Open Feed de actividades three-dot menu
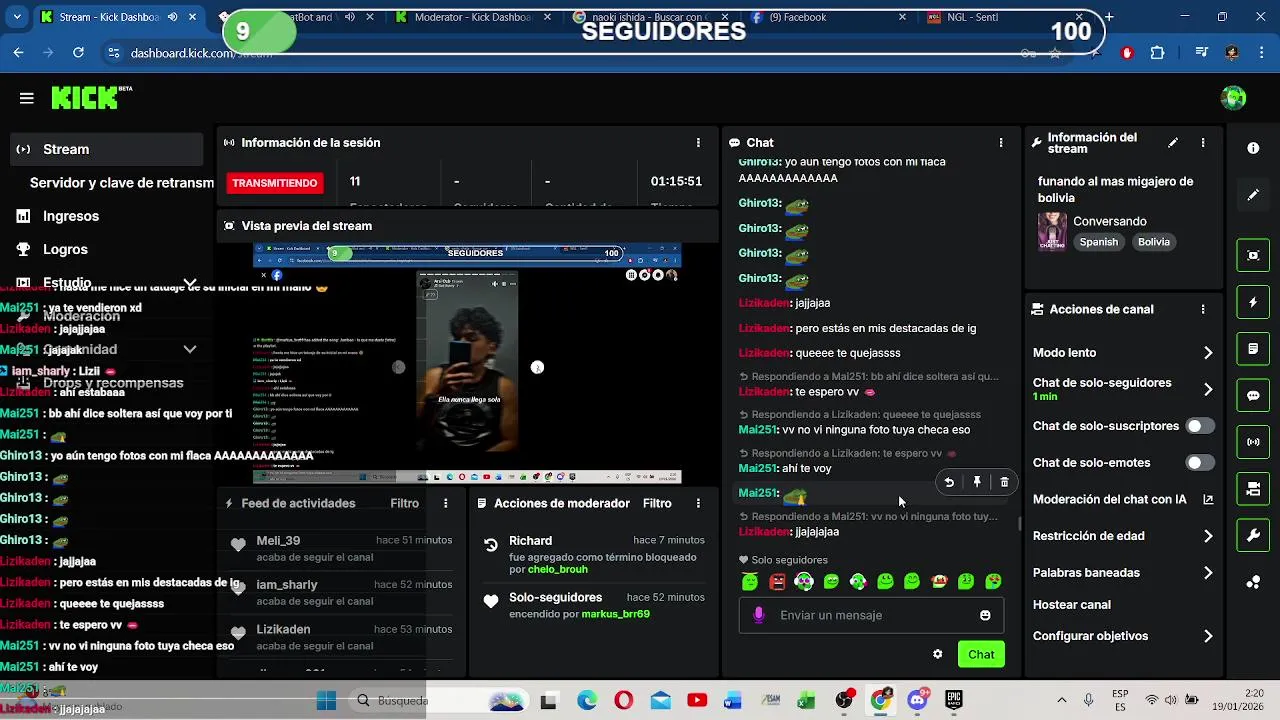This screenshot has width=1280, height=720. (446, 503)
